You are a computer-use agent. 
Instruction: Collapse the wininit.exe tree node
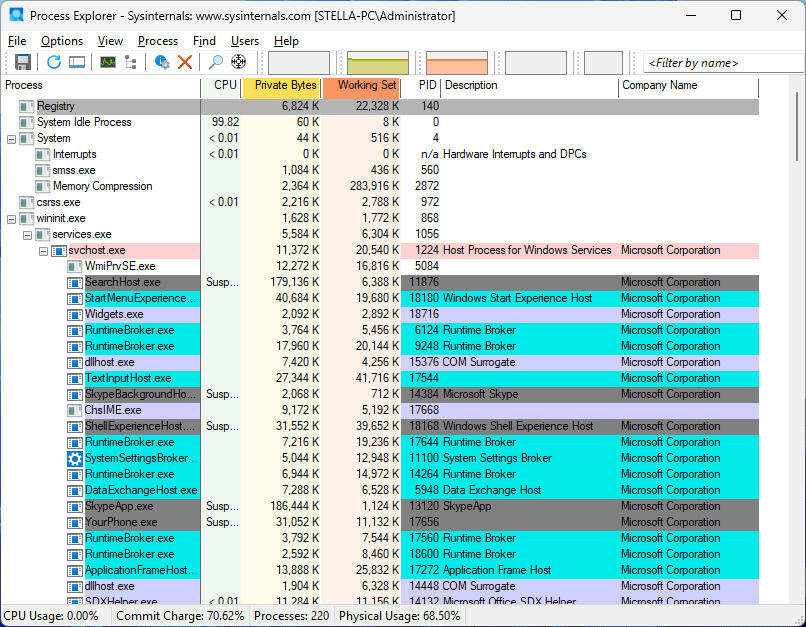12,218
